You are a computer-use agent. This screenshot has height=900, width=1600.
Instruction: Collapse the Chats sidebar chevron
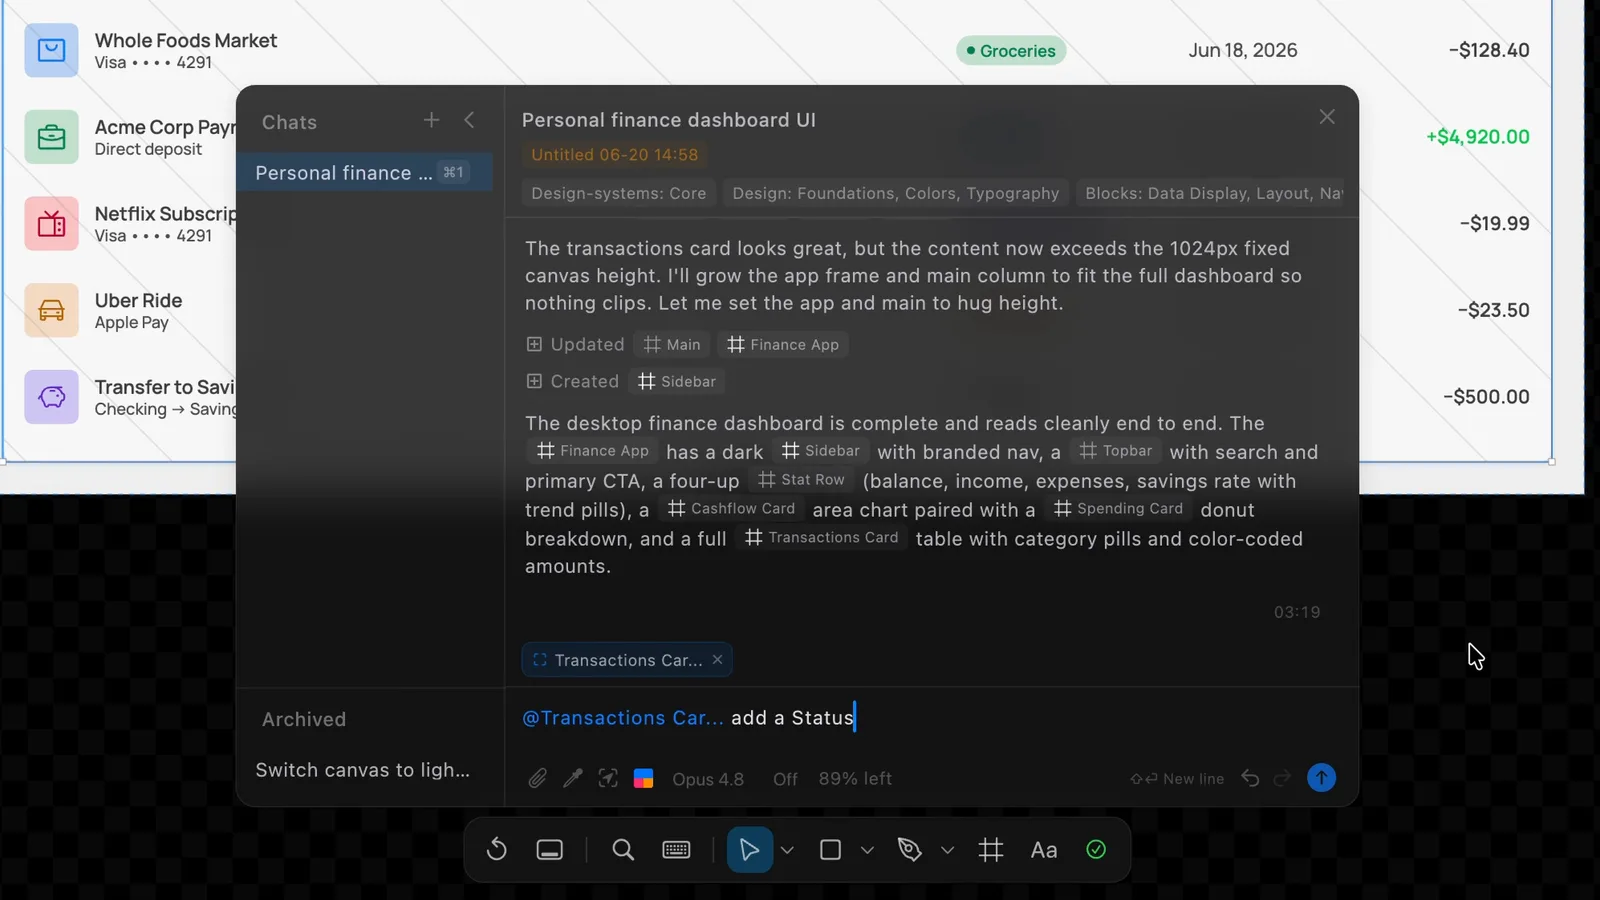tap(469, 120)
